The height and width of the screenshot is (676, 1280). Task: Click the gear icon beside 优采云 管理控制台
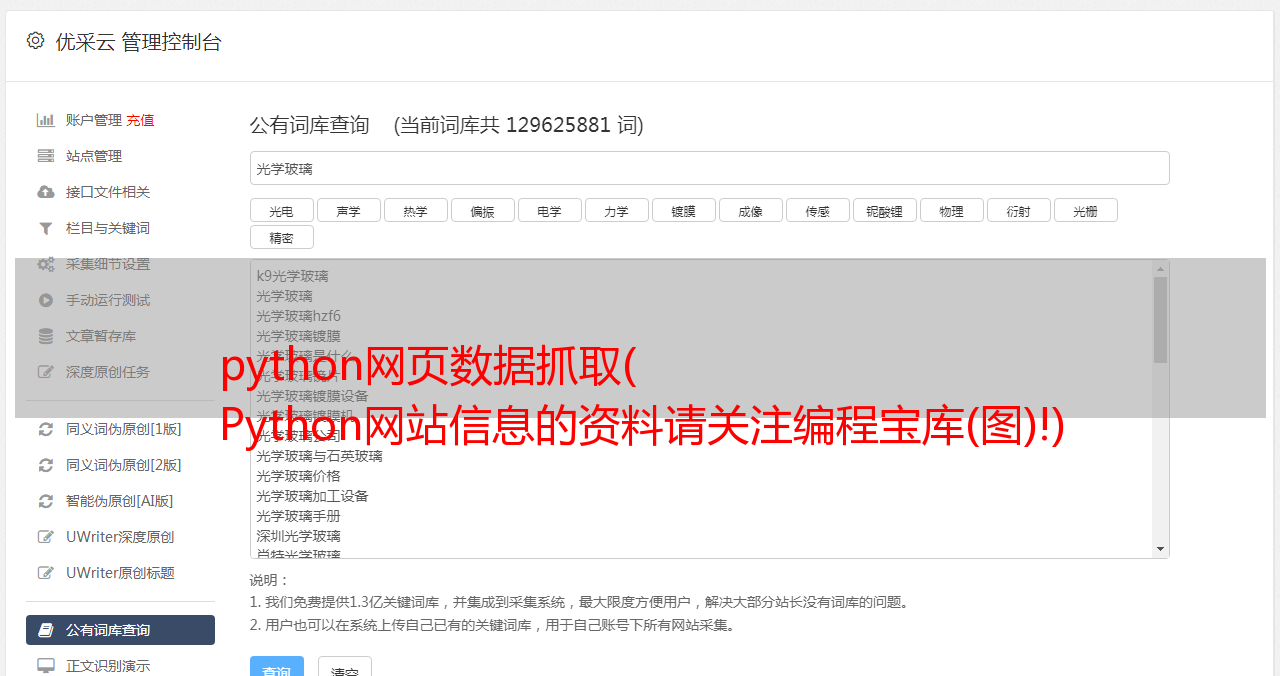click(x=36, y=41)
